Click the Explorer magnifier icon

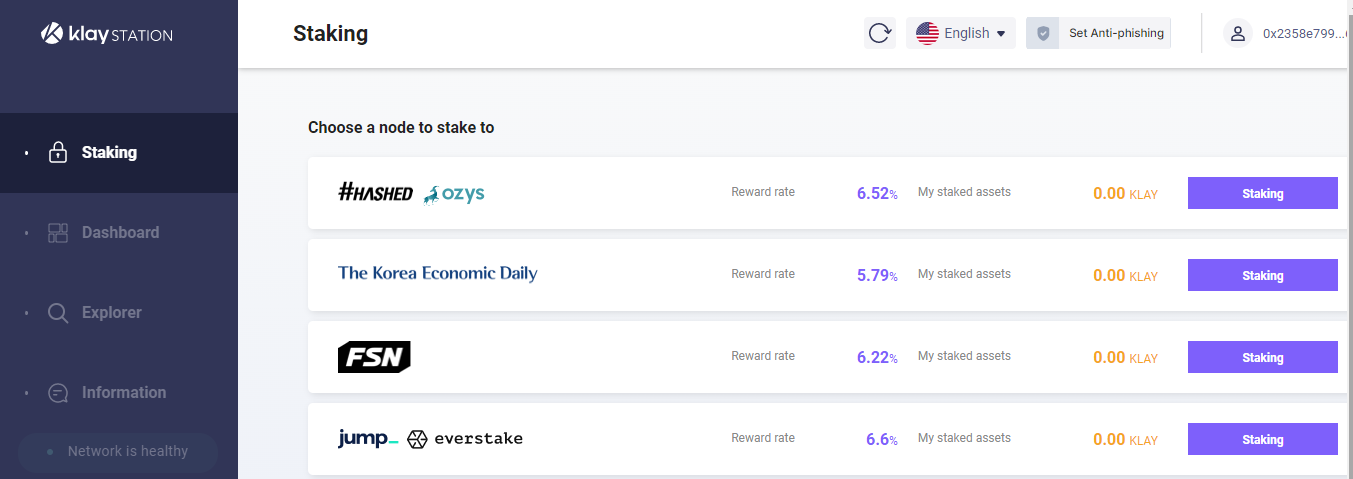pos(58,313)
